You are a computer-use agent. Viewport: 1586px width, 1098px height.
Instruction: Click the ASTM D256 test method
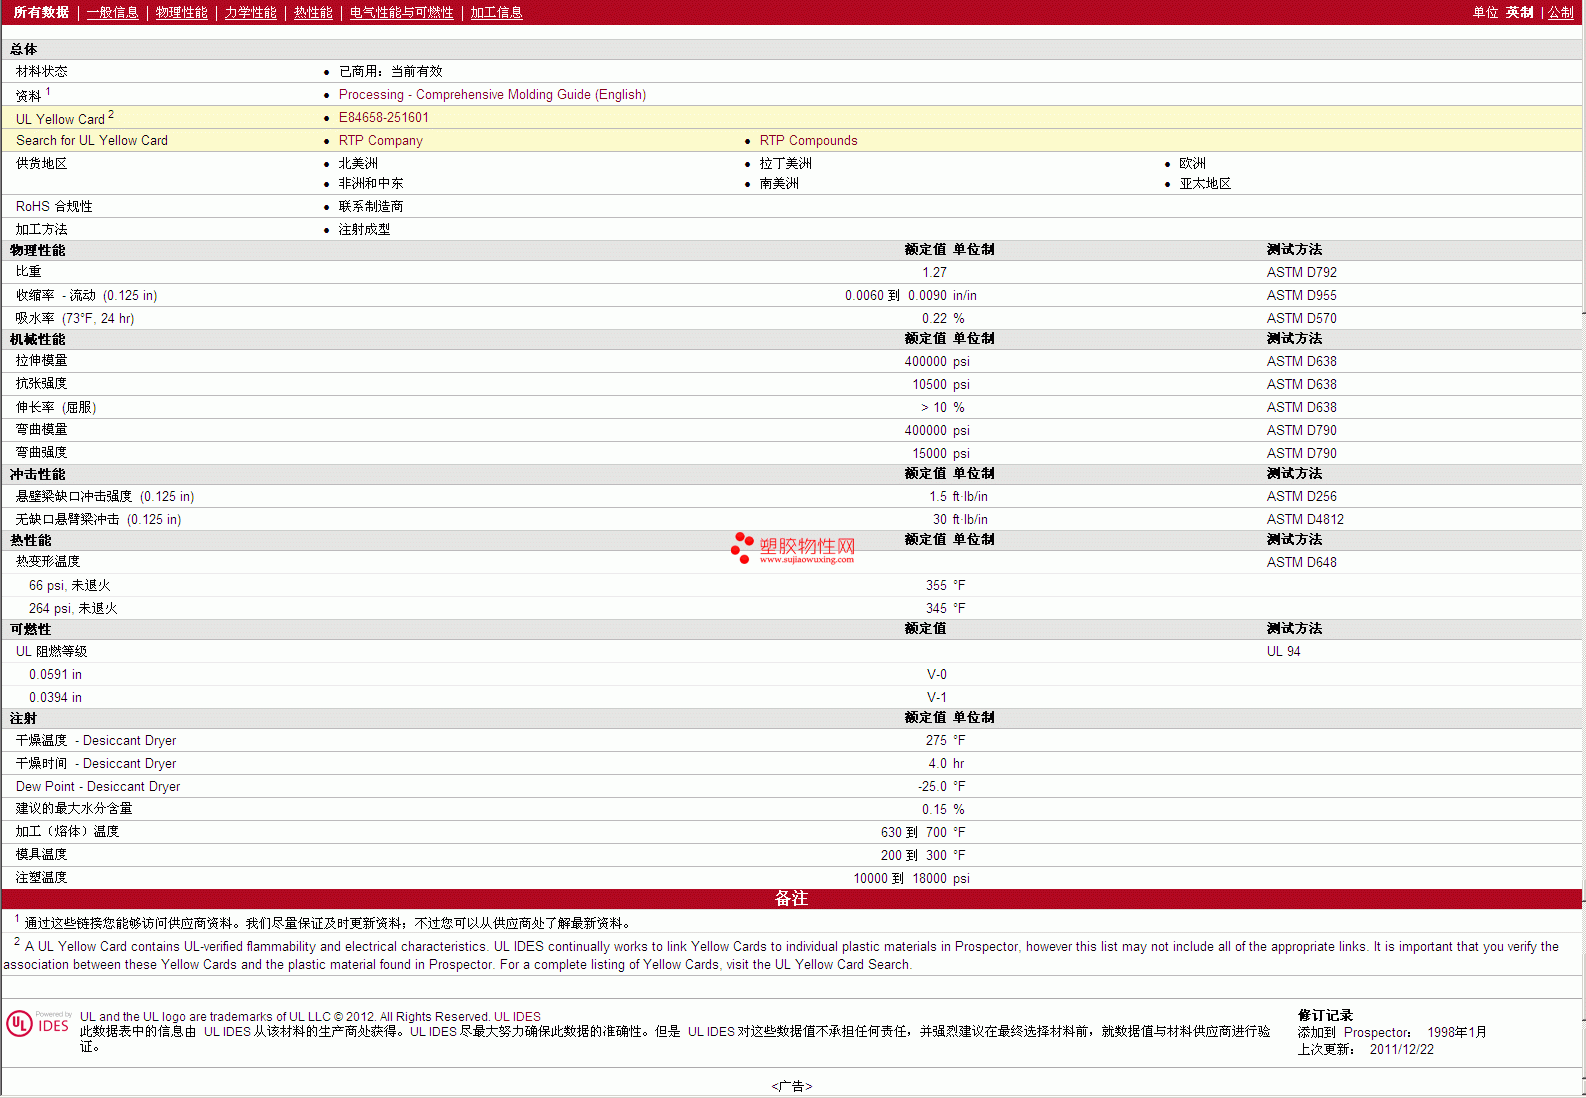[1301, 496]
